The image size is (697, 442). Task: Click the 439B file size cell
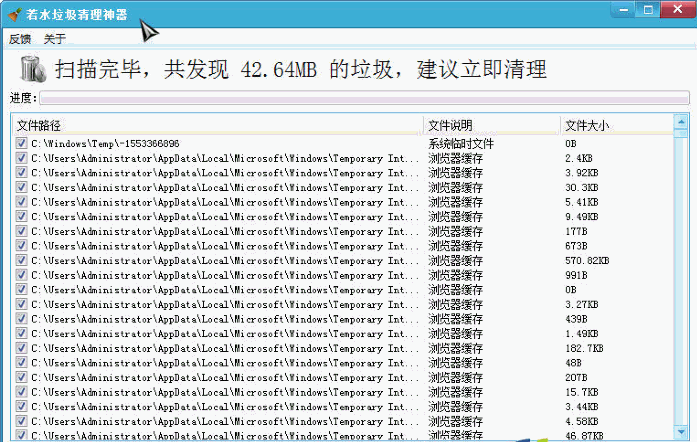(576, 319)
